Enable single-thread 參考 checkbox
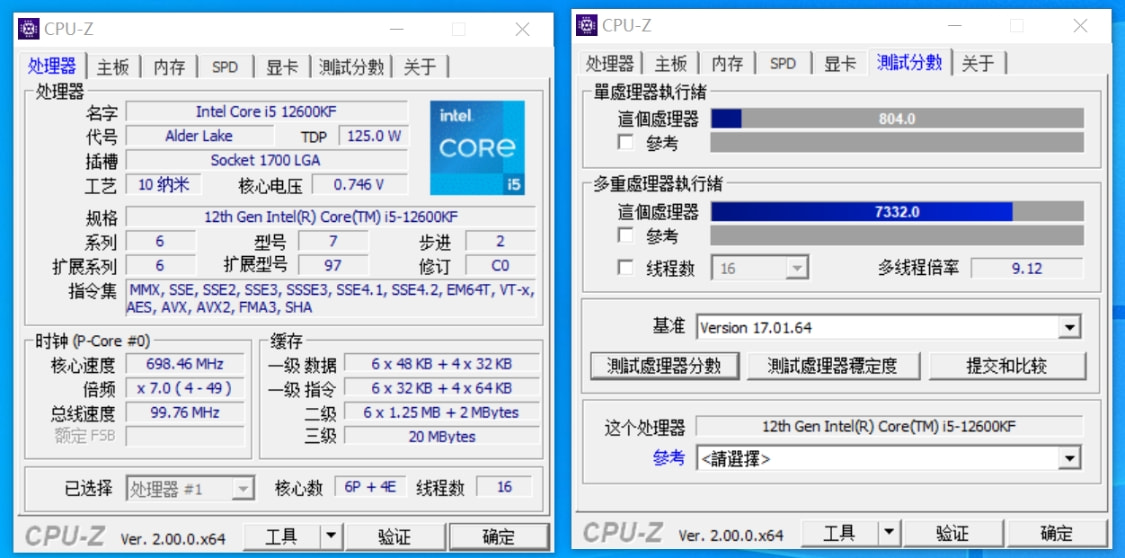1125x558 pixels. pos(626,142)
